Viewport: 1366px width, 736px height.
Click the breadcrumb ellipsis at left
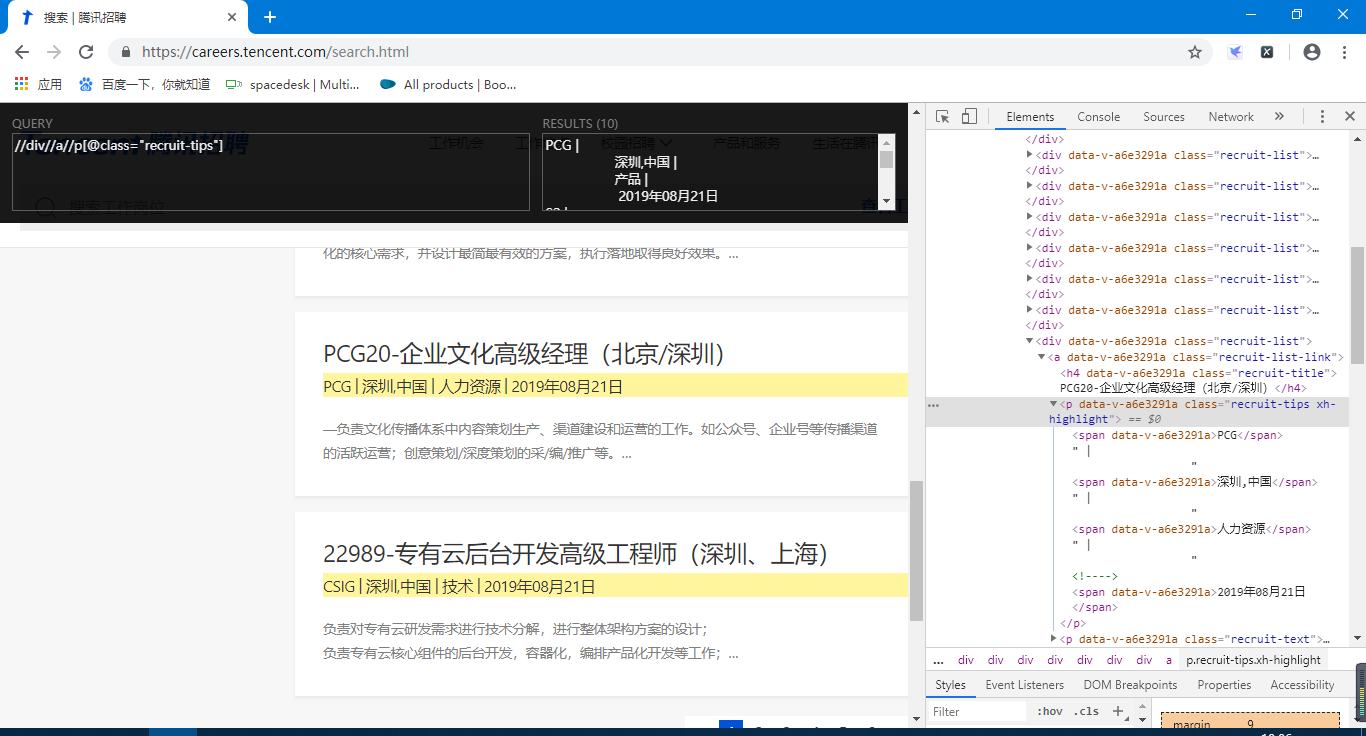tap(938, 660)
